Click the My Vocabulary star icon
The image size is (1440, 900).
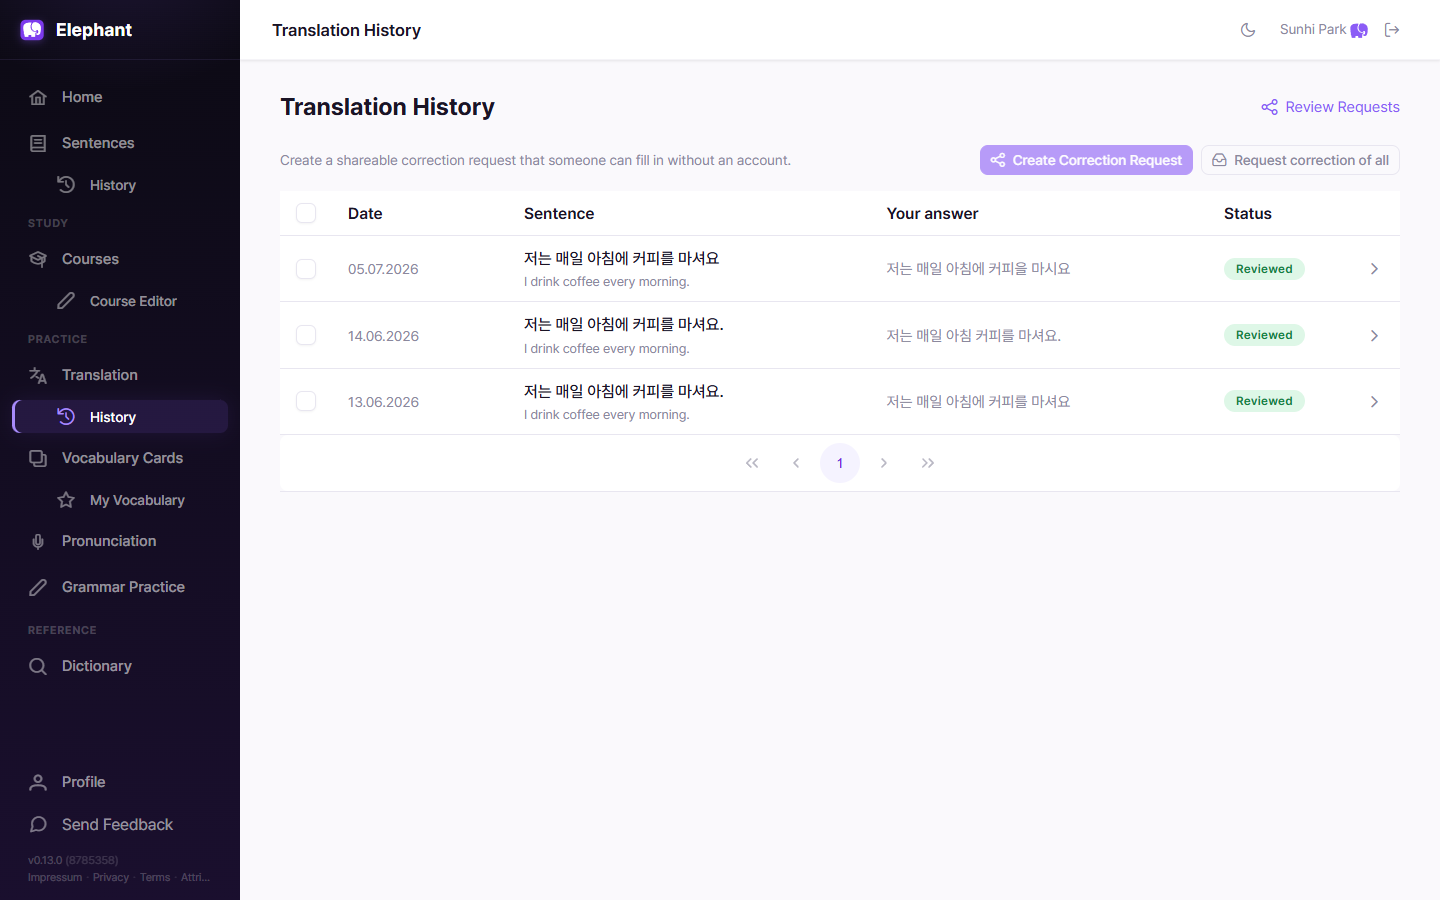point(66,500)
